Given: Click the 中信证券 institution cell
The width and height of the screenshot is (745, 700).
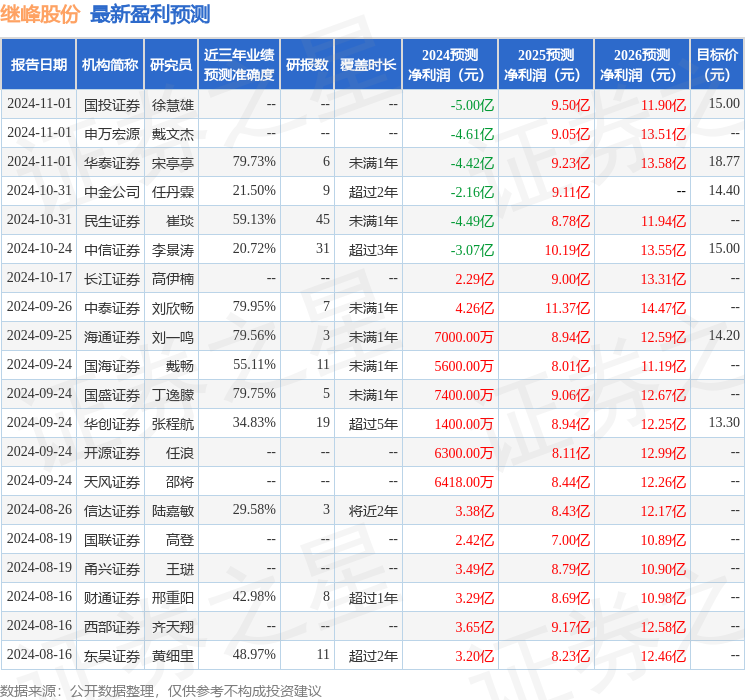Looking at the screenshot, I should click(112, 250).
